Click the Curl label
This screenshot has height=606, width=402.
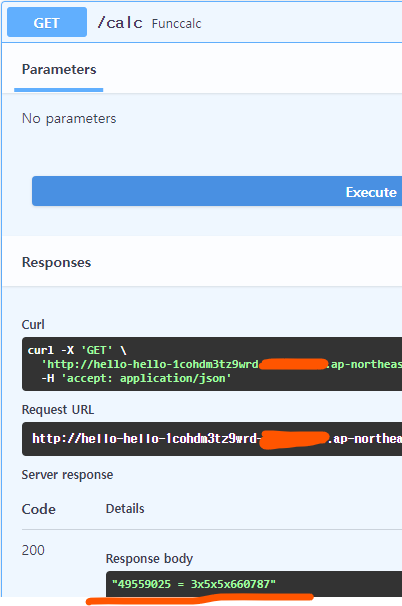[x=33, y=324]
